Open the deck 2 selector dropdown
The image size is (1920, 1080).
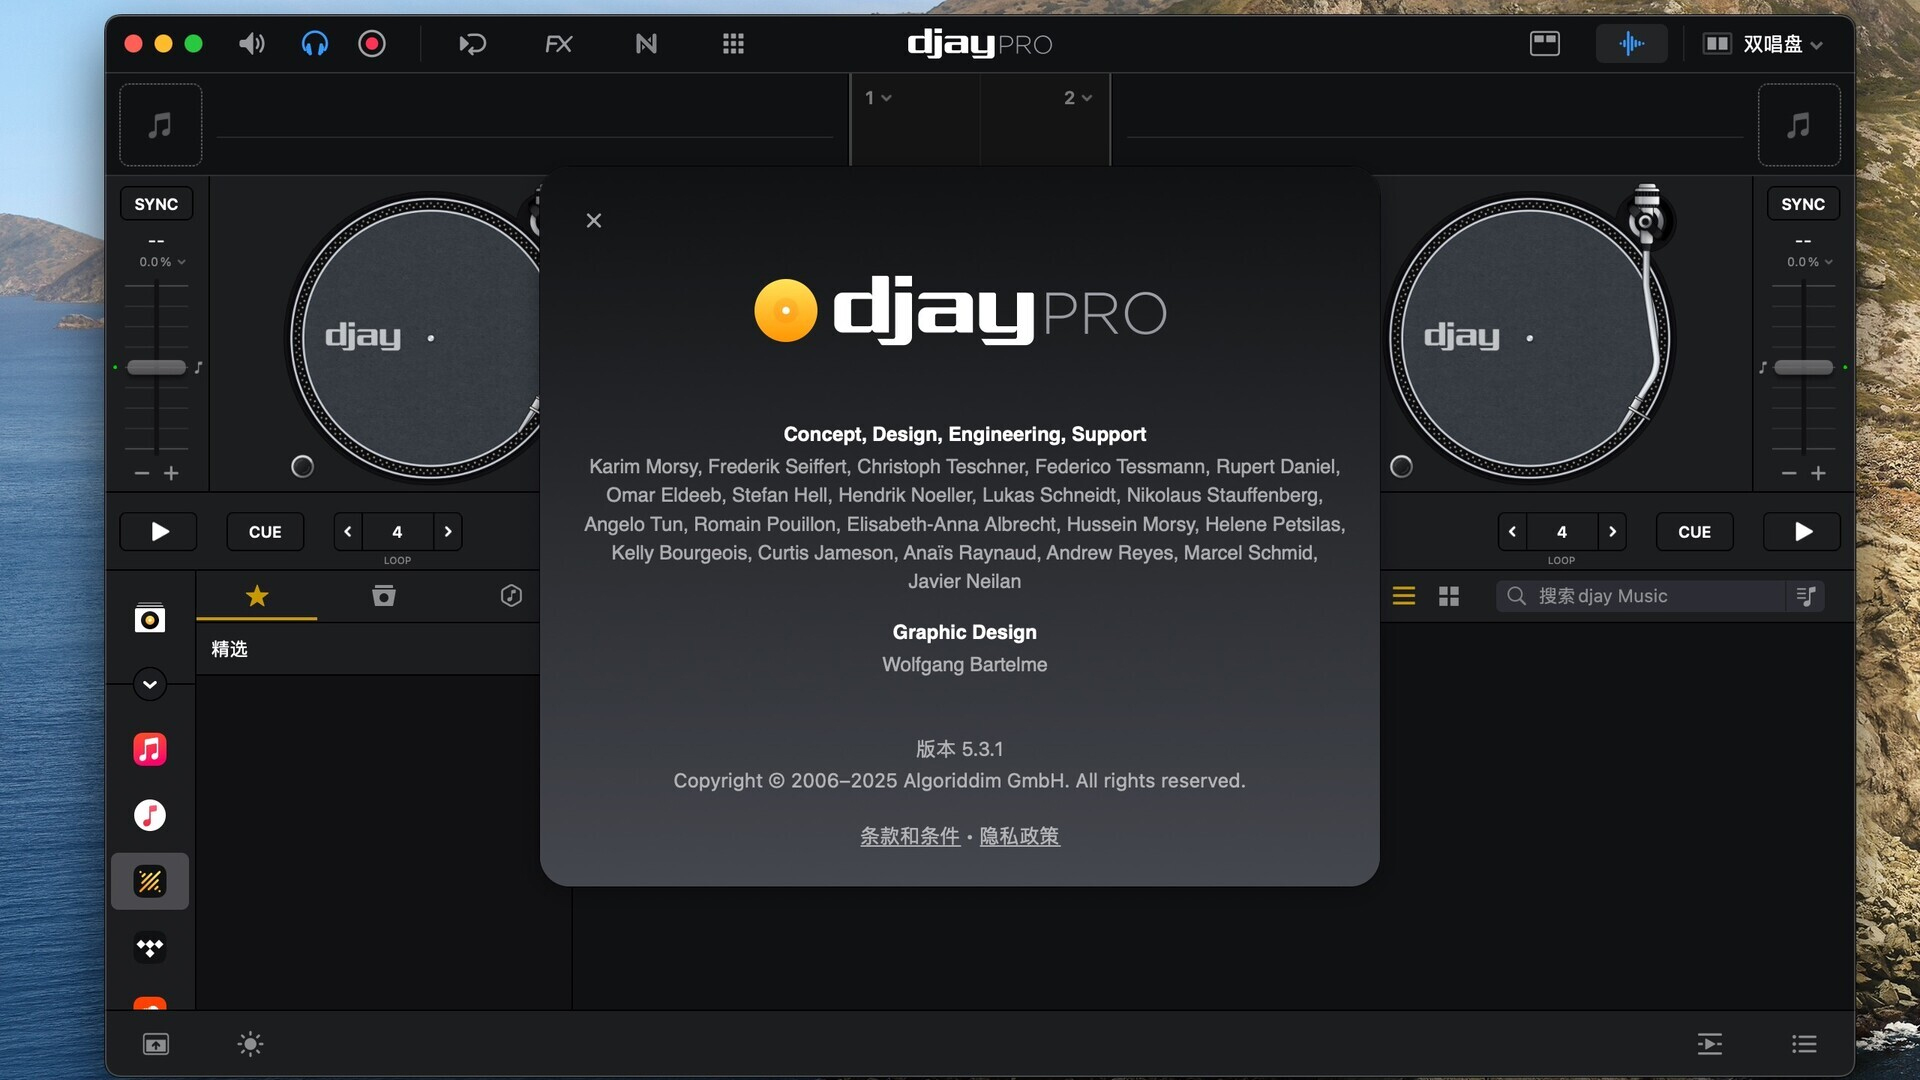1077,98
